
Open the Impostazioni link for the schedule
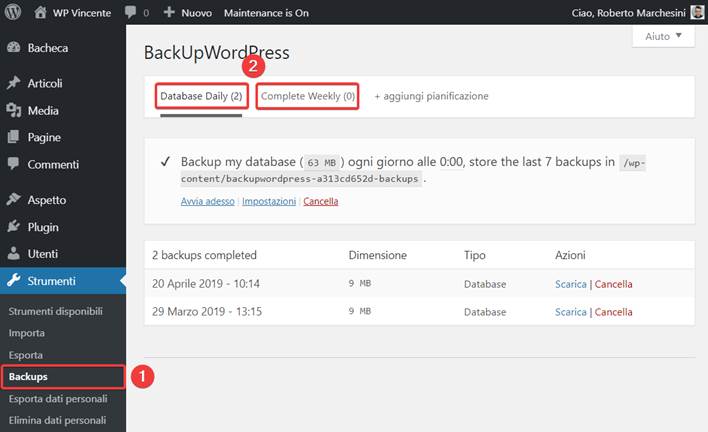point(269,201)
